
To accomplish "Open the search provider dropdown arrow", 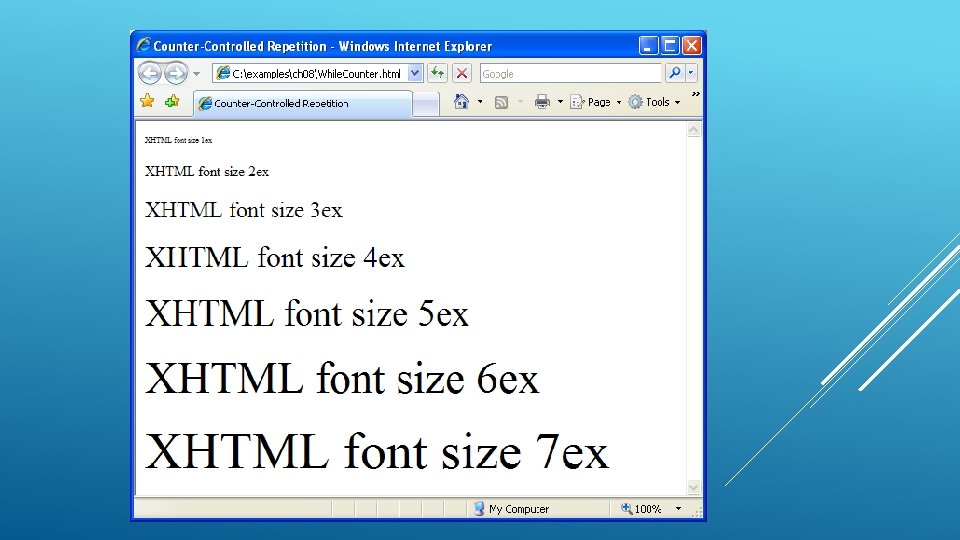I will [691, 73].
